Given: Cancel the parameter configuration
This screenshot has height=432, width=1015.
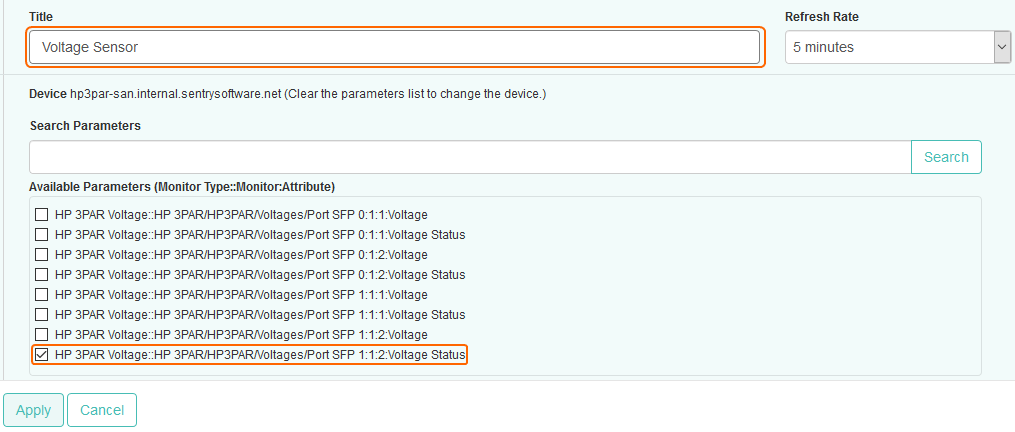Looking at the screenshot, I should 102,410.
